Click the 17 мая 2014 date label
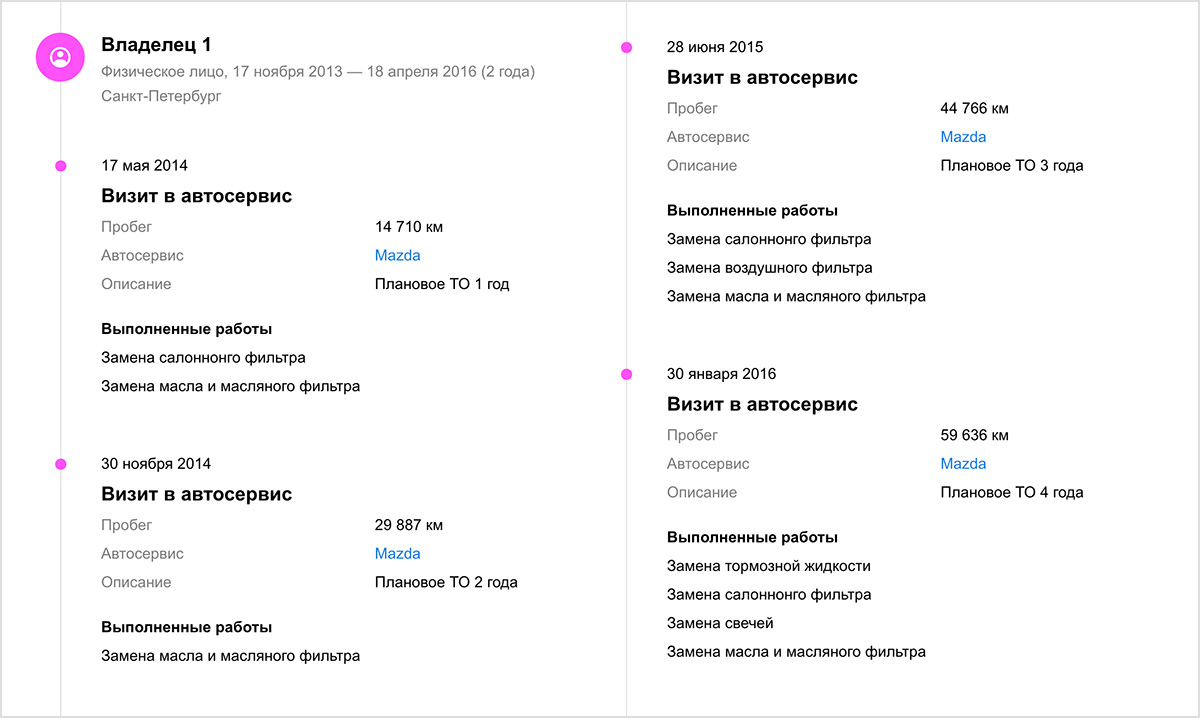The width and height of the screenshot is (1200, 718). tap(144, 166)
